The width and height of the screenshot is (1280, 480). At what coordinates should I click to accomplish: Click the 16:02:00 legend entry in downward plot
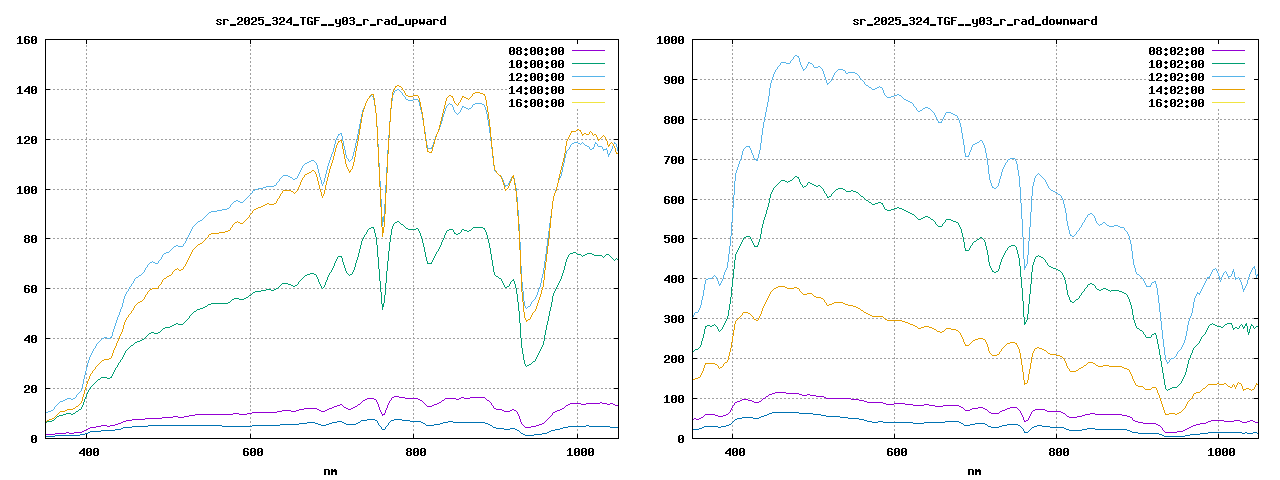click(1176, 103)
